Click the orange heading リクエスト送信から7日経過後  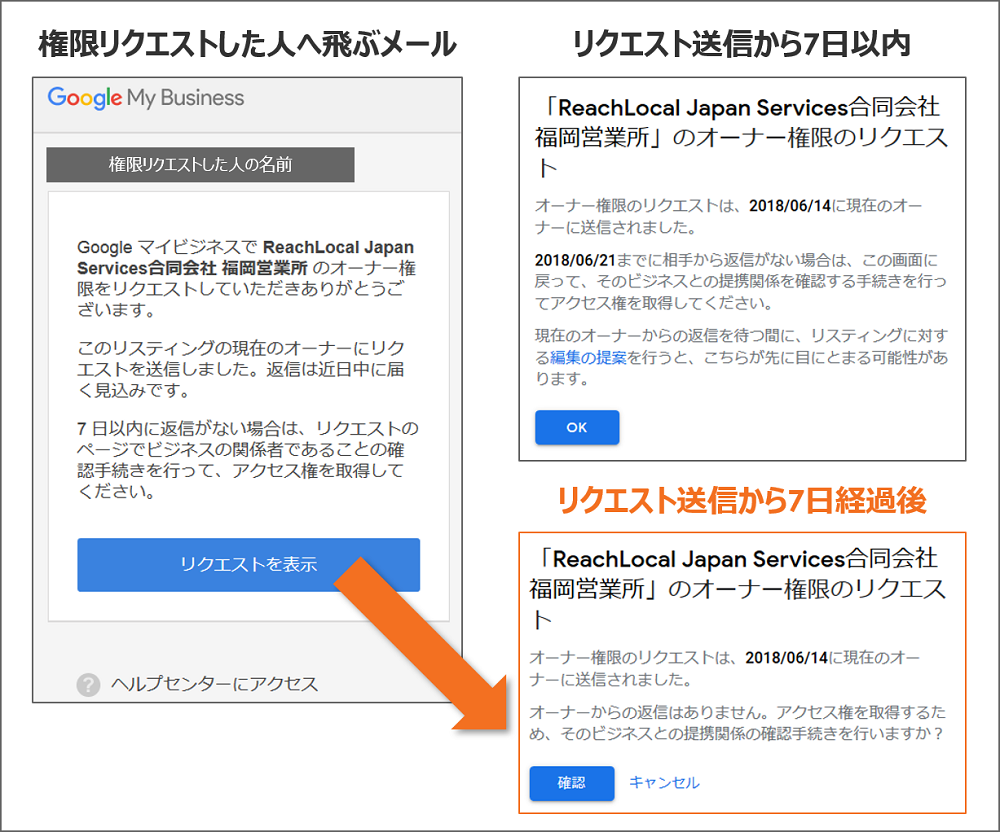coord(742,501)
